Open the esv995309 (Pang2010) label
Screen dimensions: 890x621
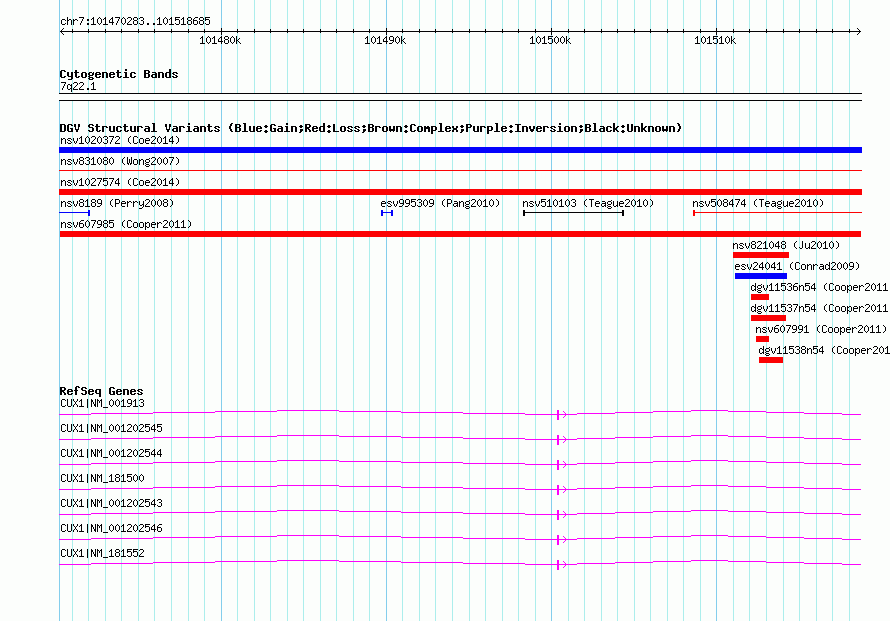[x=440, y=203]
